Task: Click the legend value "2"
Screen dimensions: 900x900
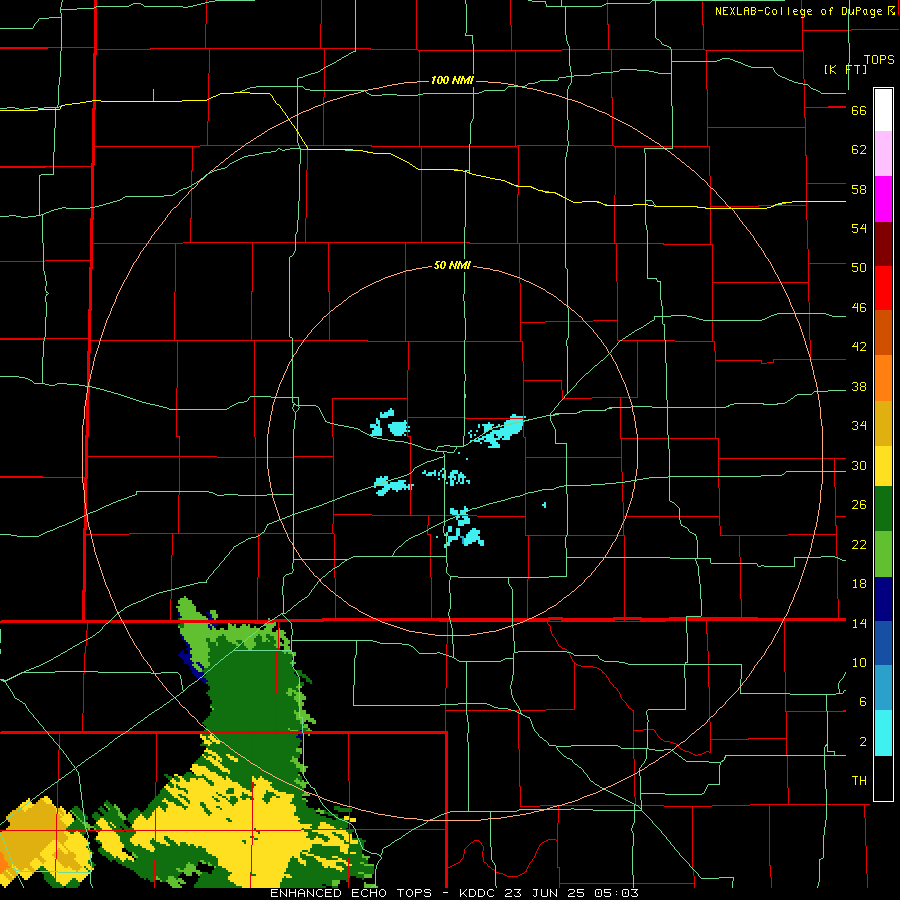Action: click(863, 742)
